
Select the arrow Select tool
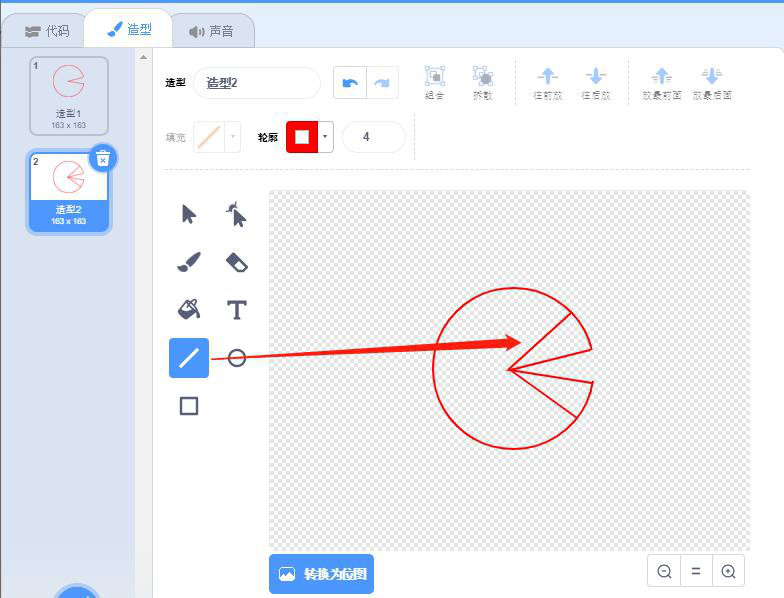(x=189, y=214)
